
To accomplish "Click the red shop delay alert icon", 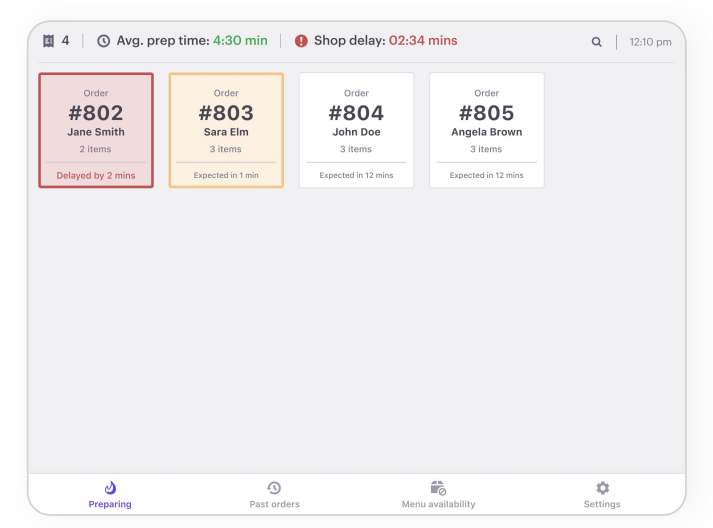I will 301,41.
